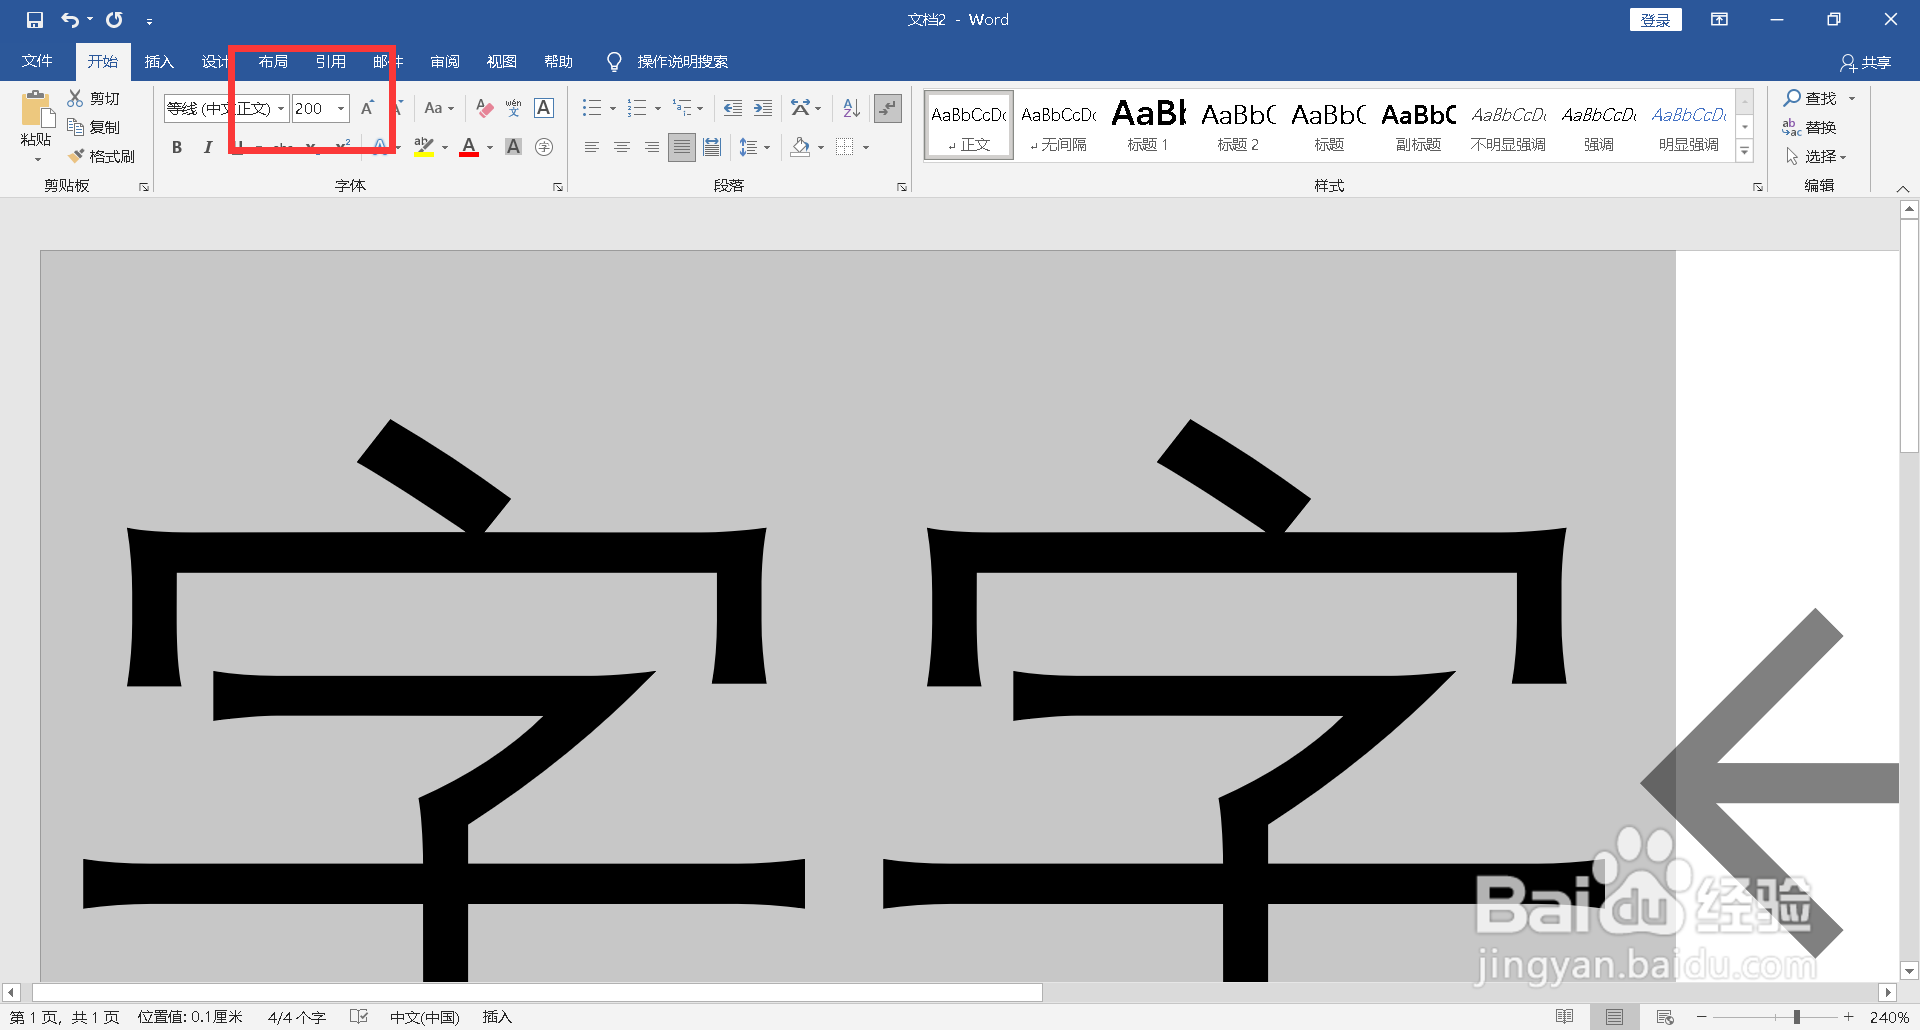Viewport: 1920px width, 1030px height.
Task: Toggle 插入 insert mode in status bar
Action: 497,1017
